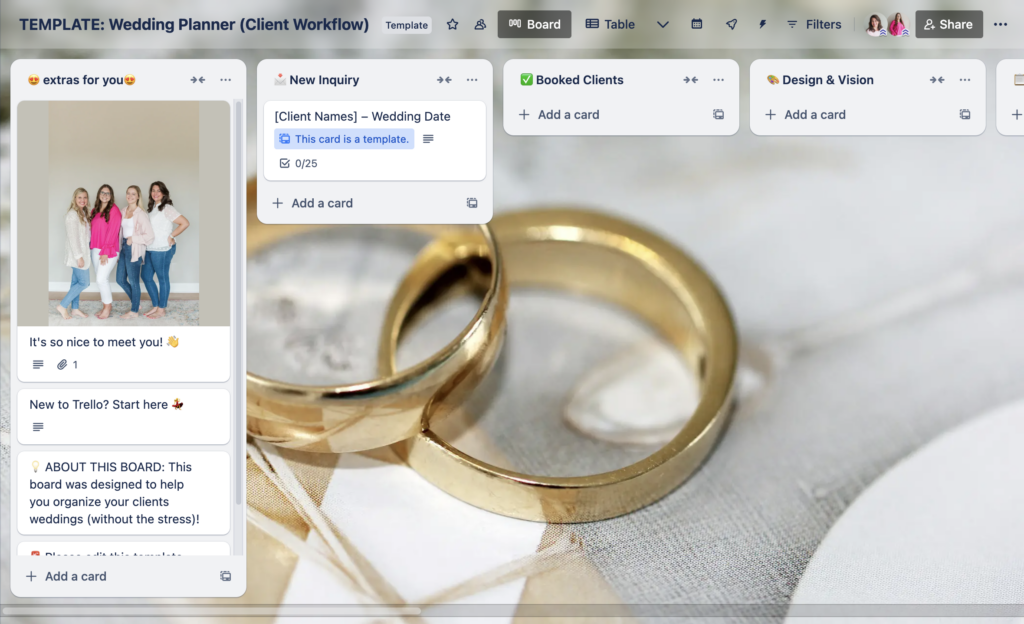1024x624 pixels.
Task: Click This card is a template badge
Action: (344, 139)
